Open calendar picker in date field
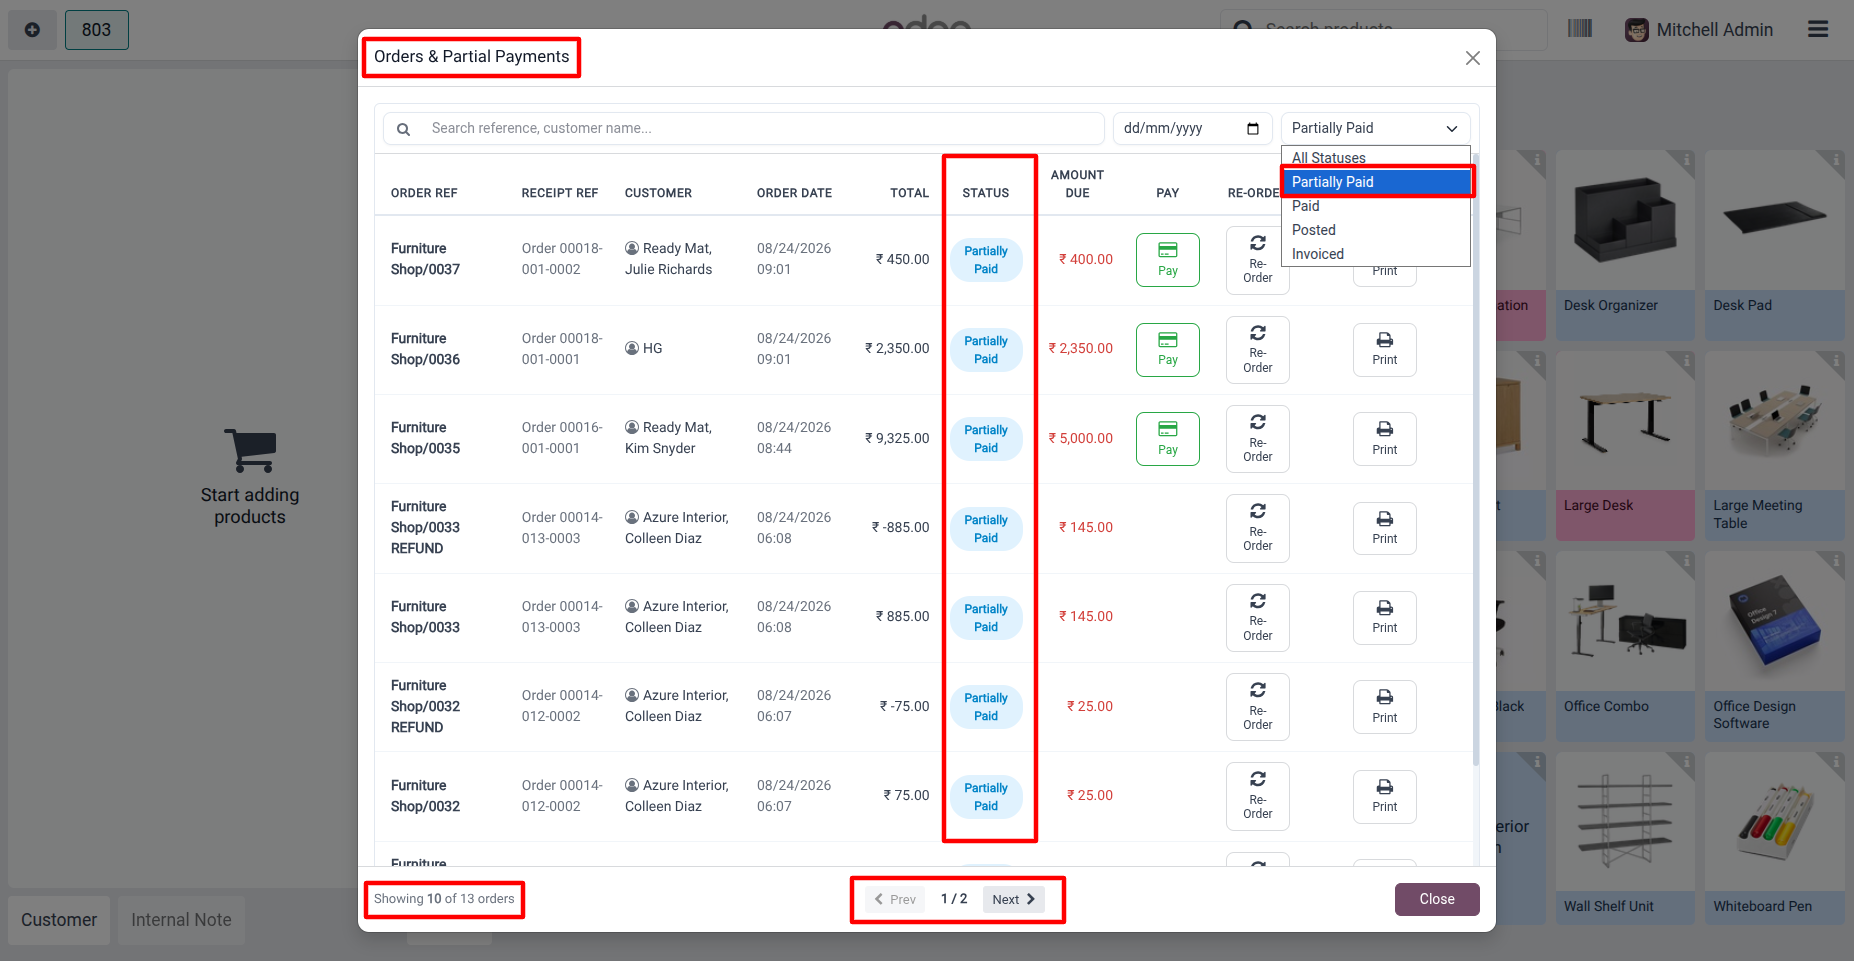The width and height of the screenshot is (1854, 961). pos(1253,128)
